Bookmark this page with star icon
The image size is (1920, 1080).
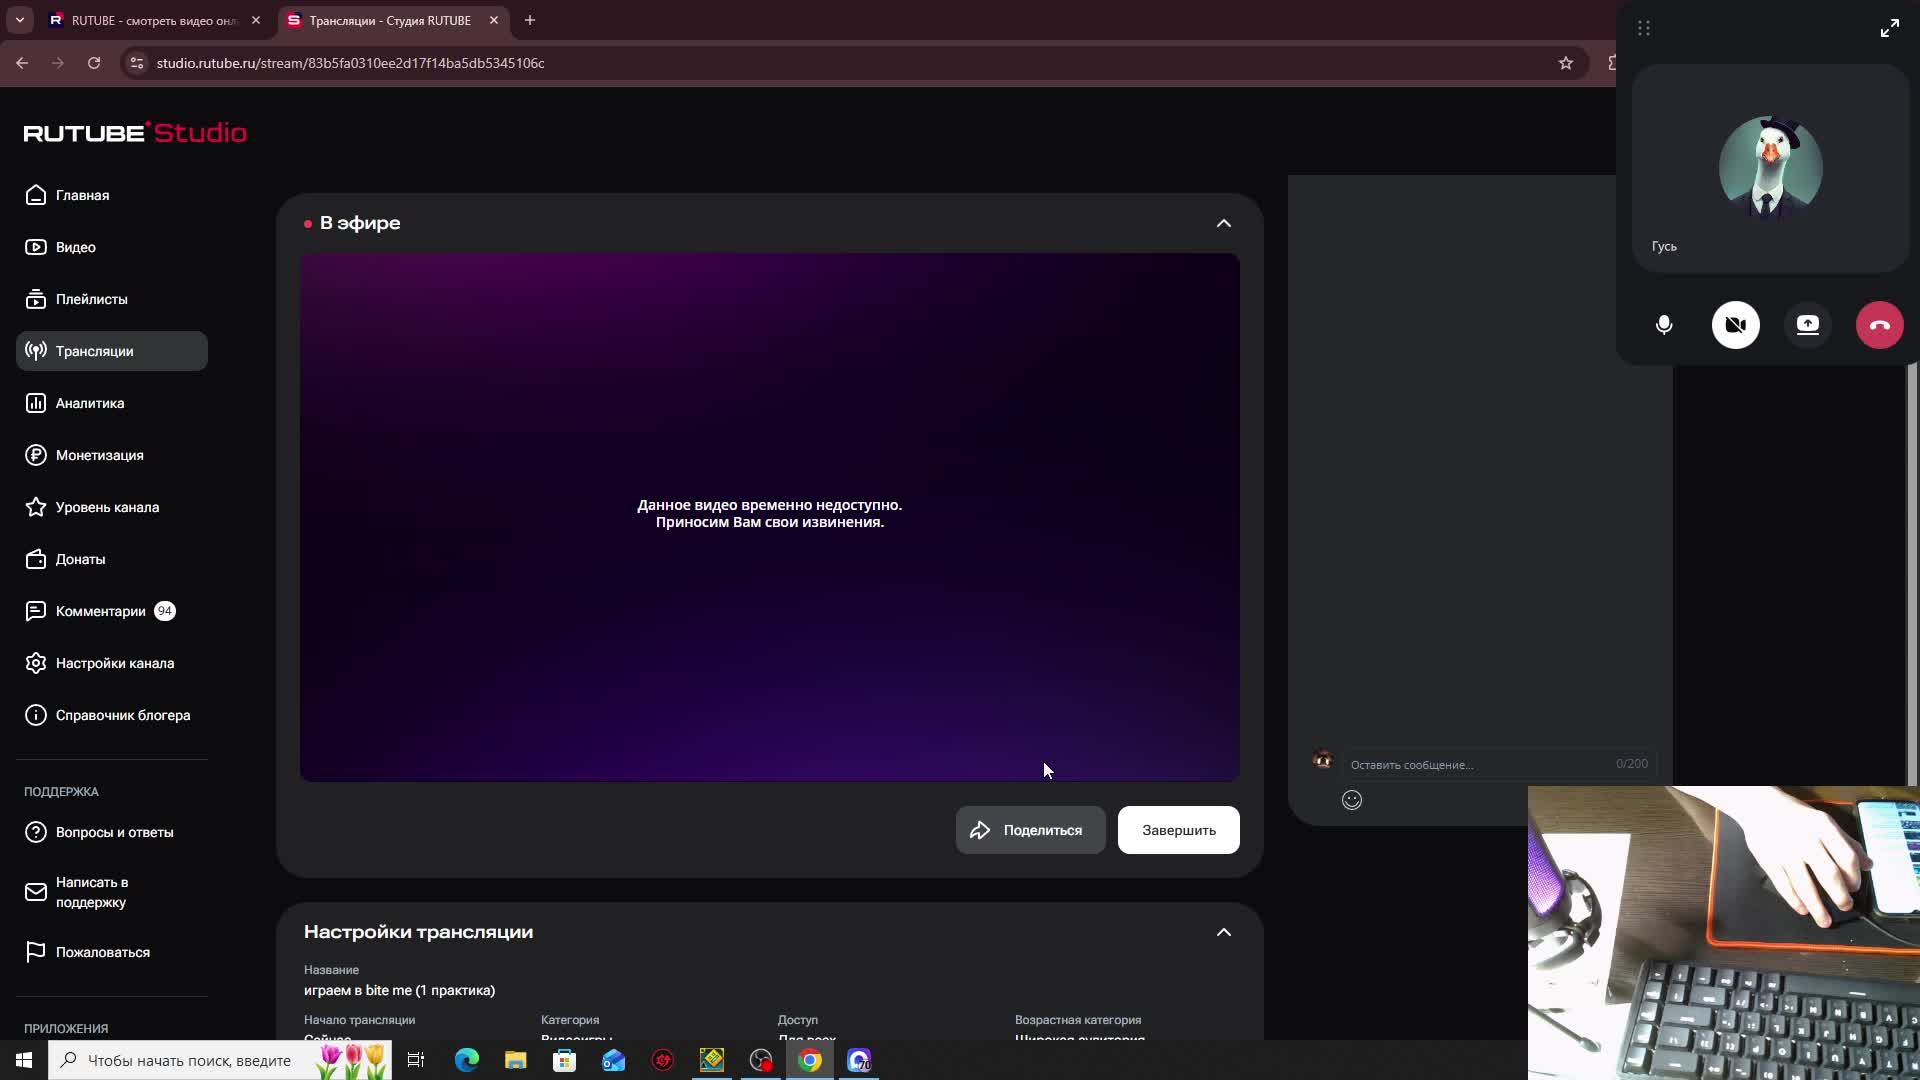click(x=1565, y=63)
